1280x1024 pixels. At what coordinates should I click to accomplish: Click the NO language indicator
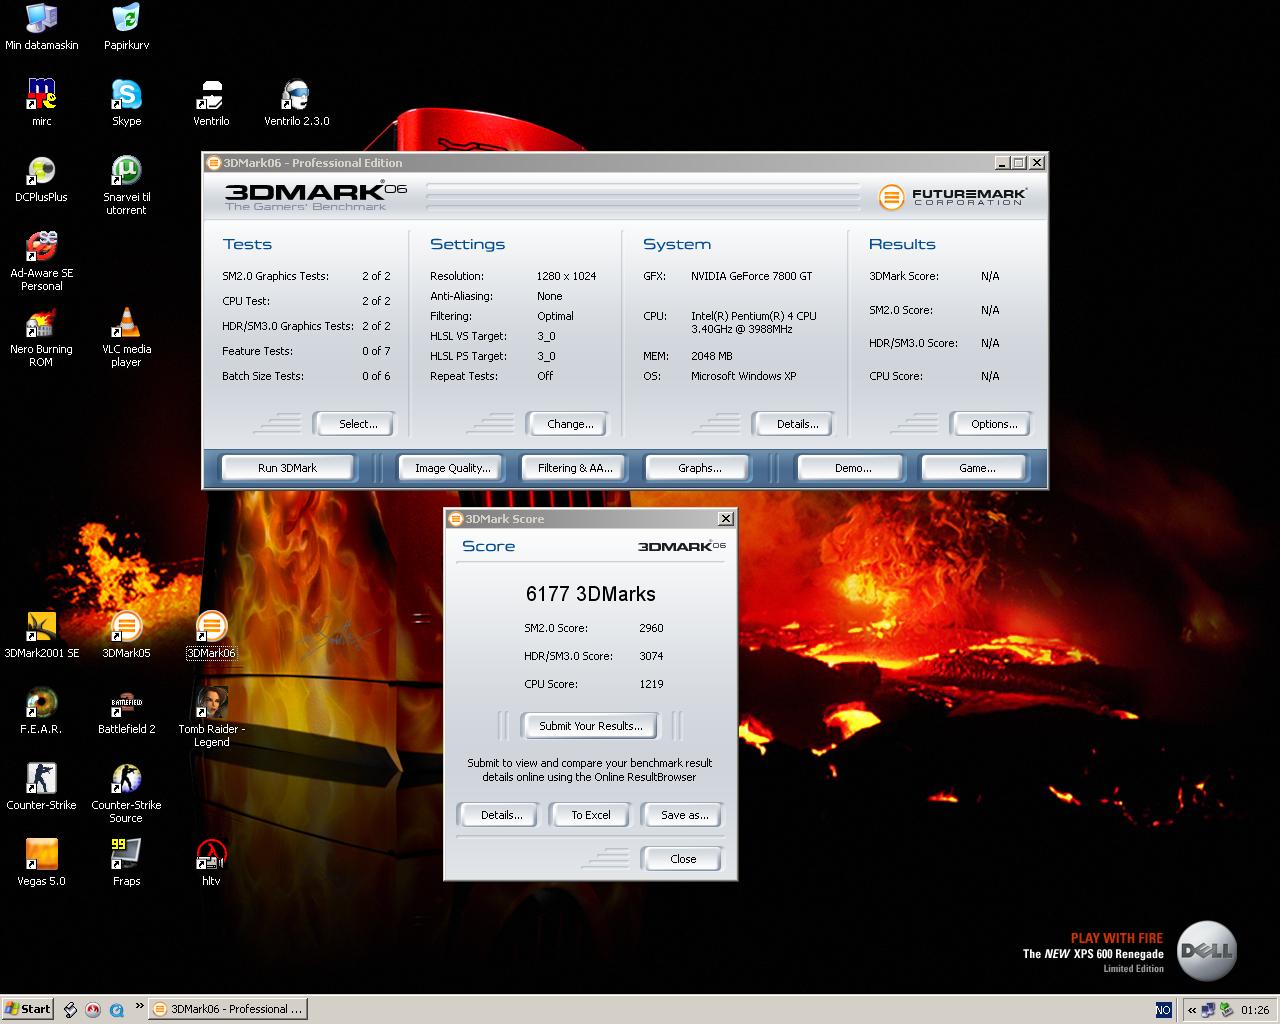click(1163, 1010)
